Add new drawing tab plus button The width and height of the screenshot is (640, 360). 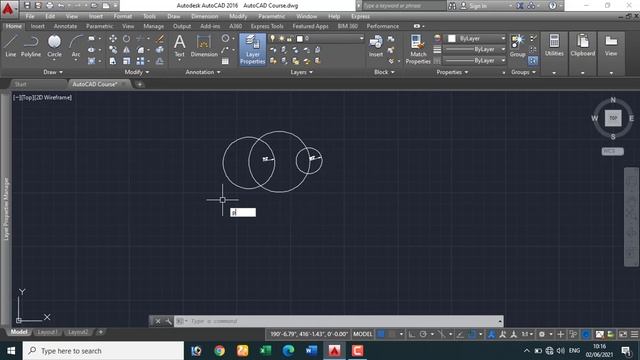click(140, 84)
